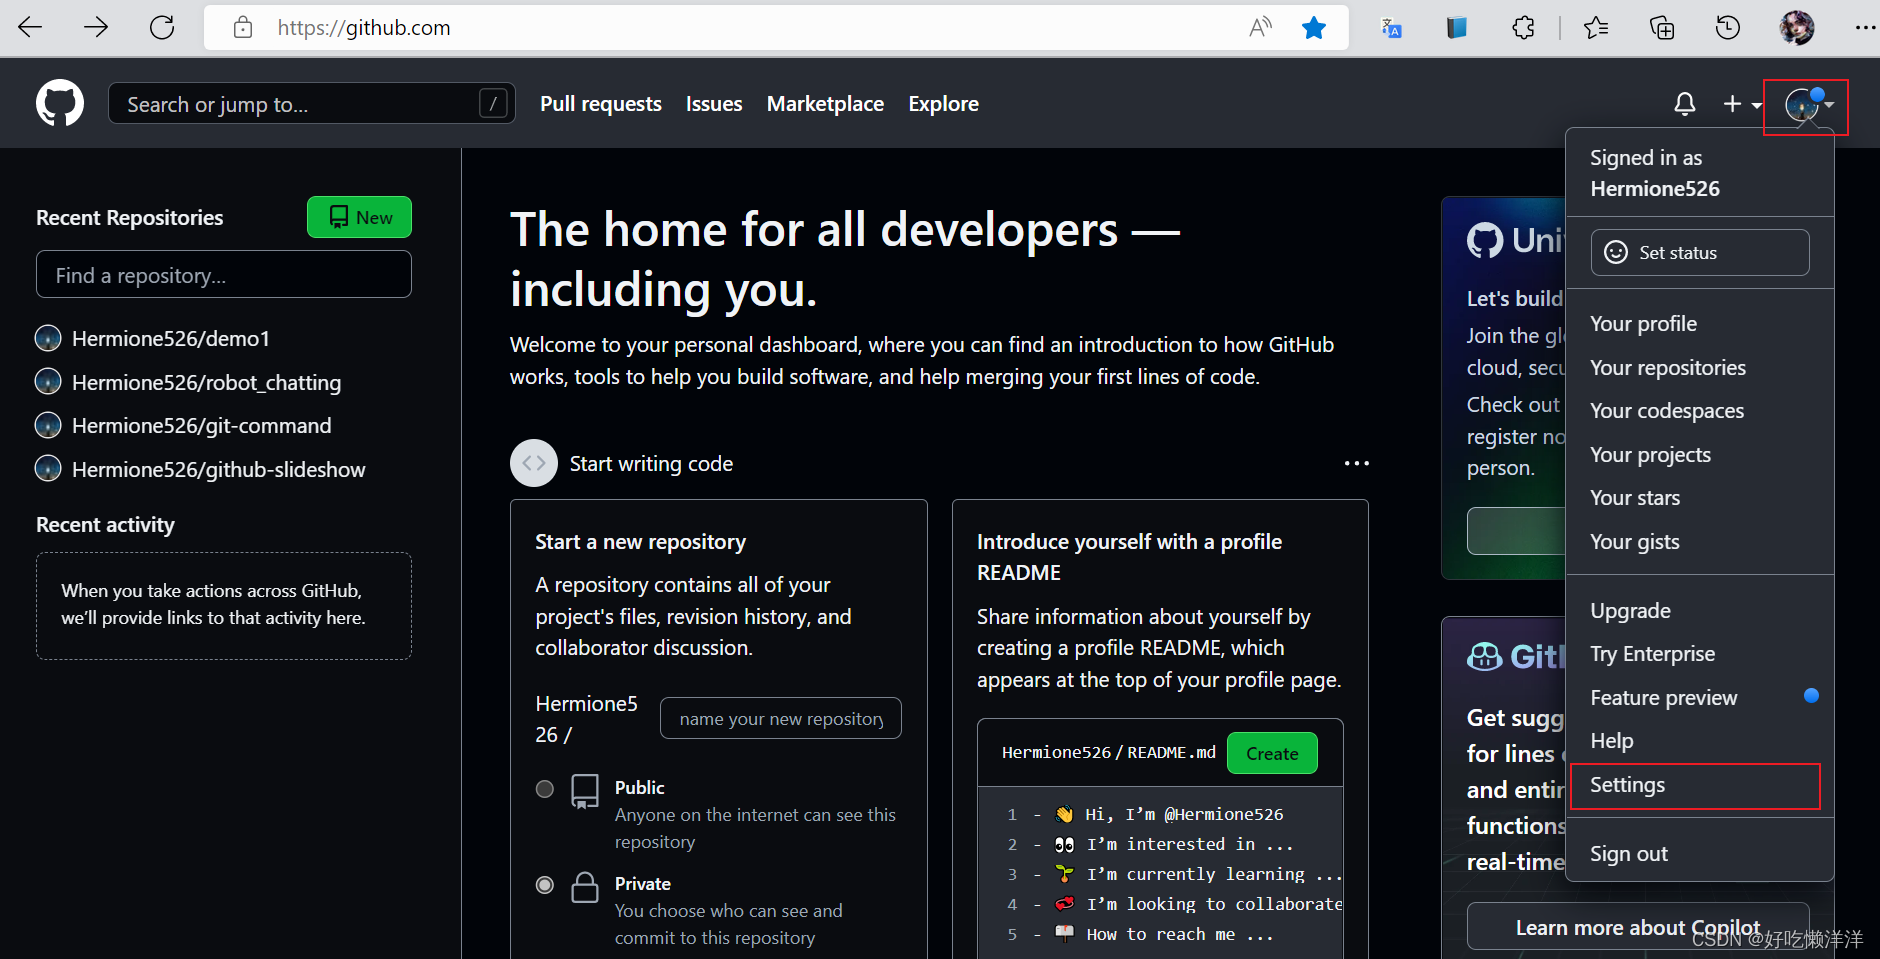Click the browser address bar URL

point(364,28)
